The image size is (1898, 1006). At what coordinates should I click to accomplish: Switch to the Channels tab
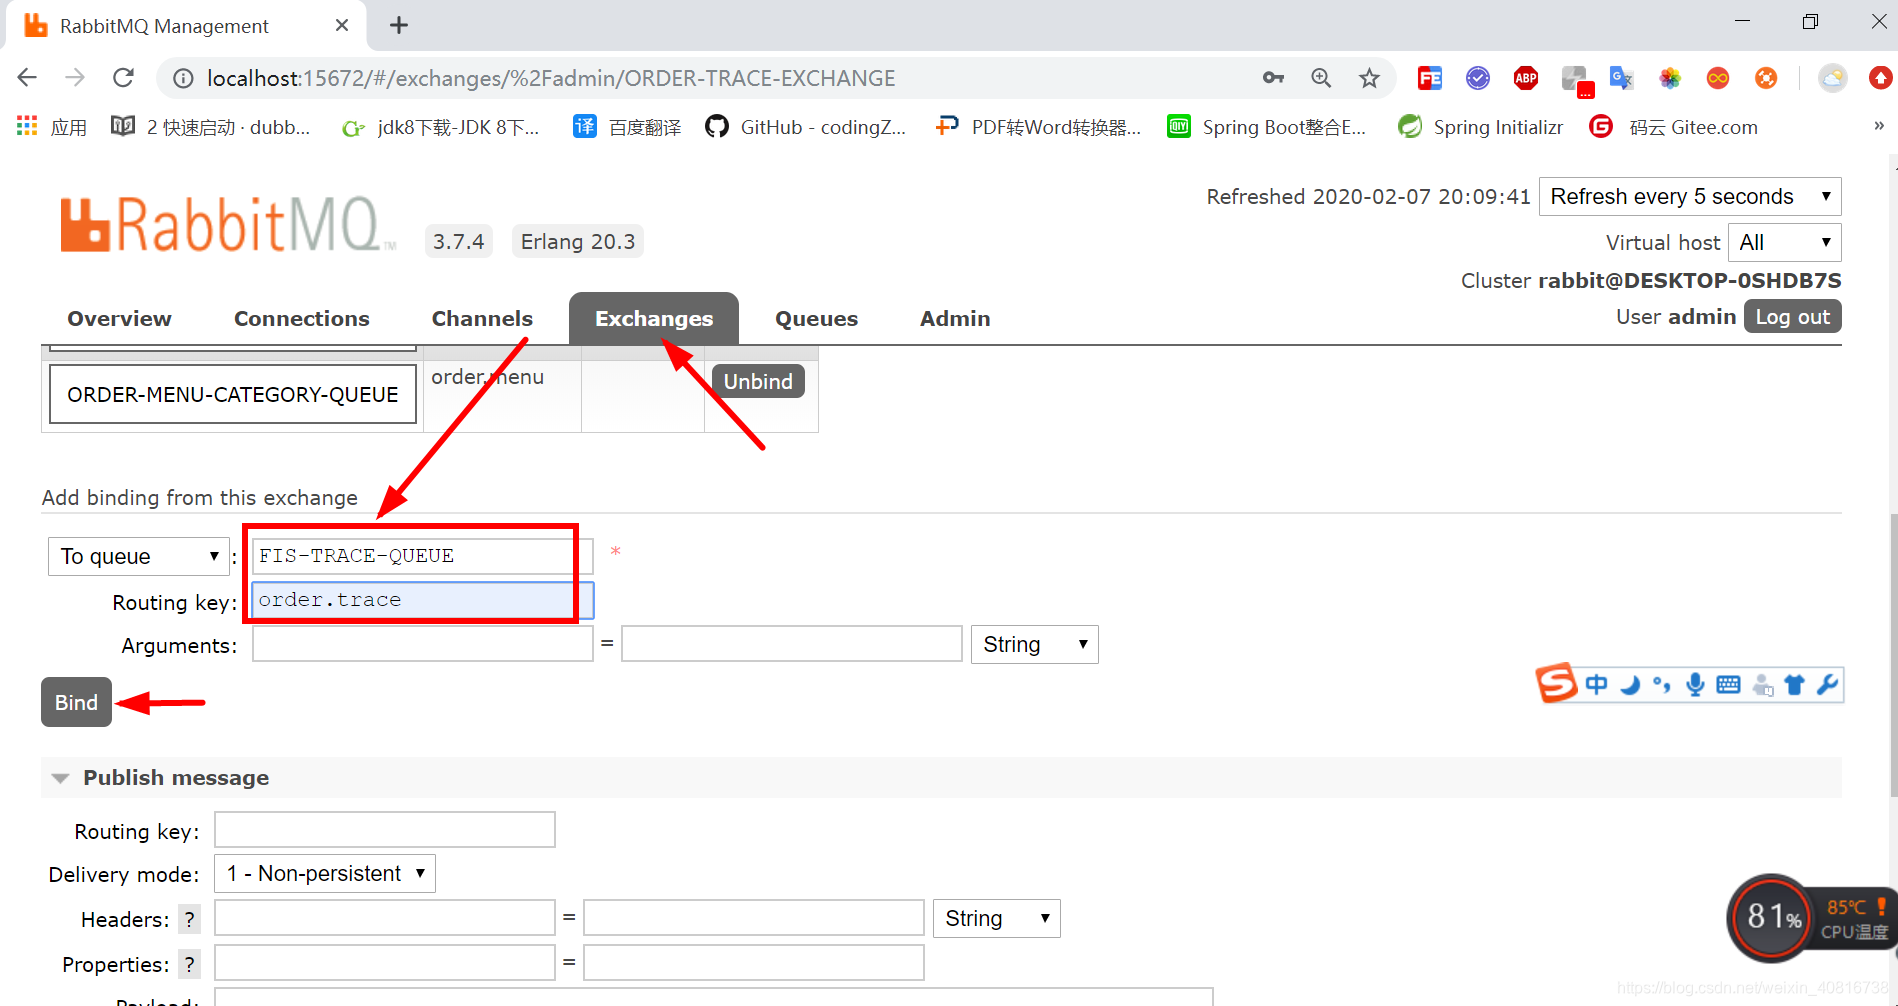coord(482,319)
